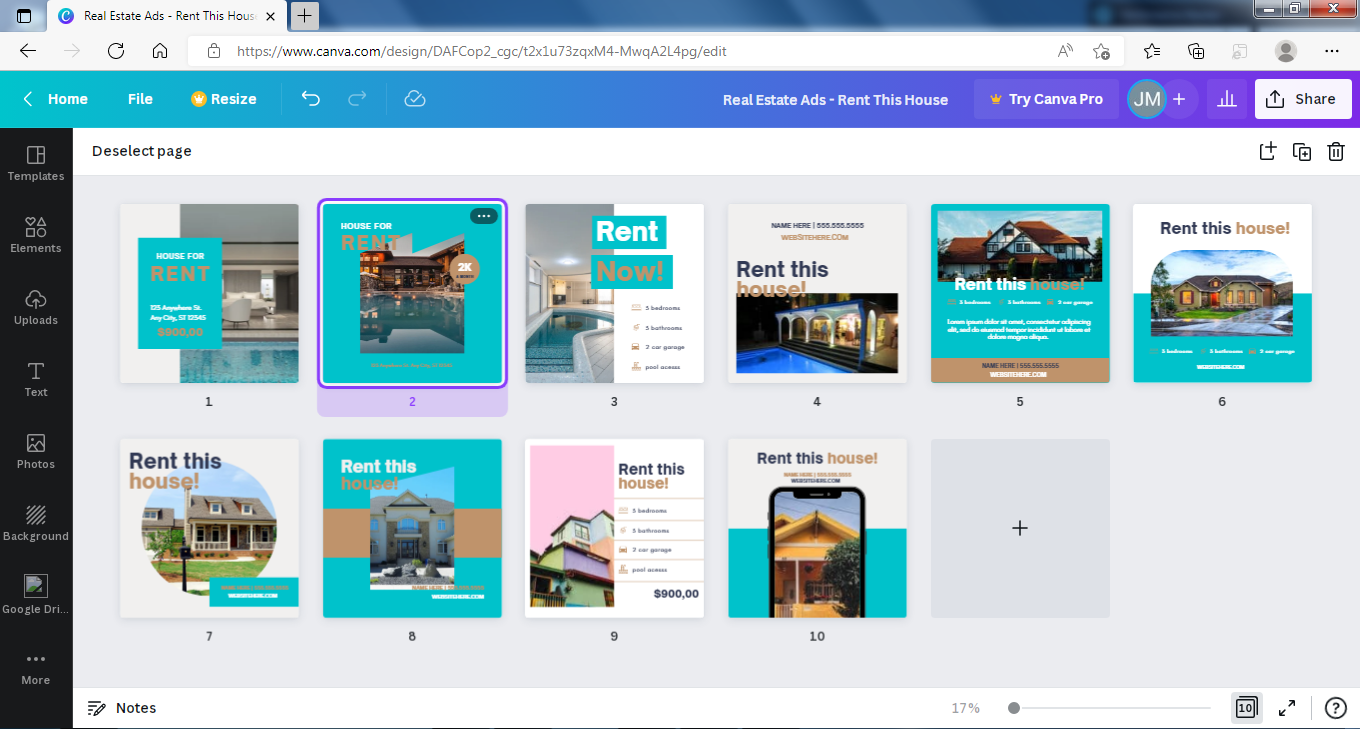
Task: Redo the last undone action
Action: pyautogui.click(x=357, y=99)
